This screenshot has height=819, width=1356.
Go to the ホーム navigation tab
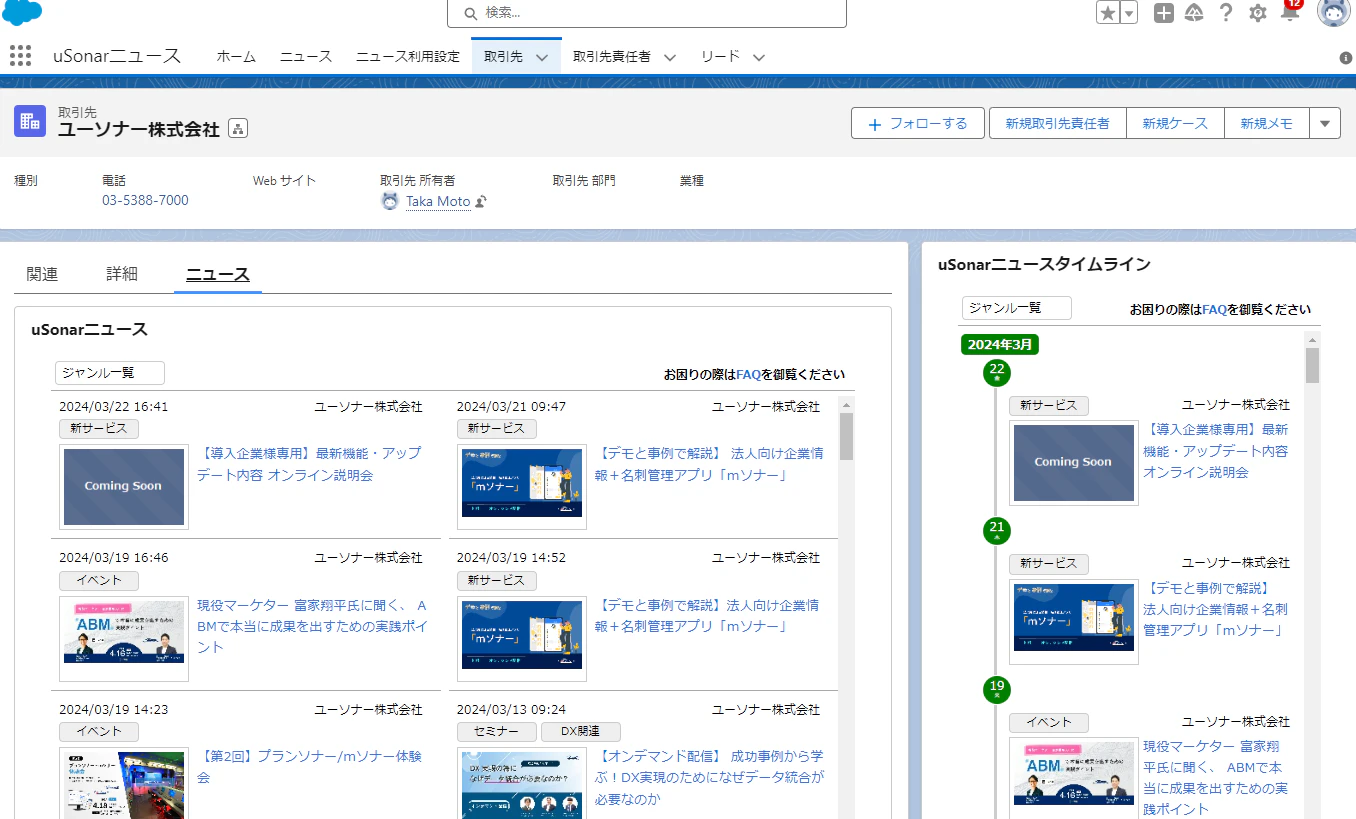236,57
